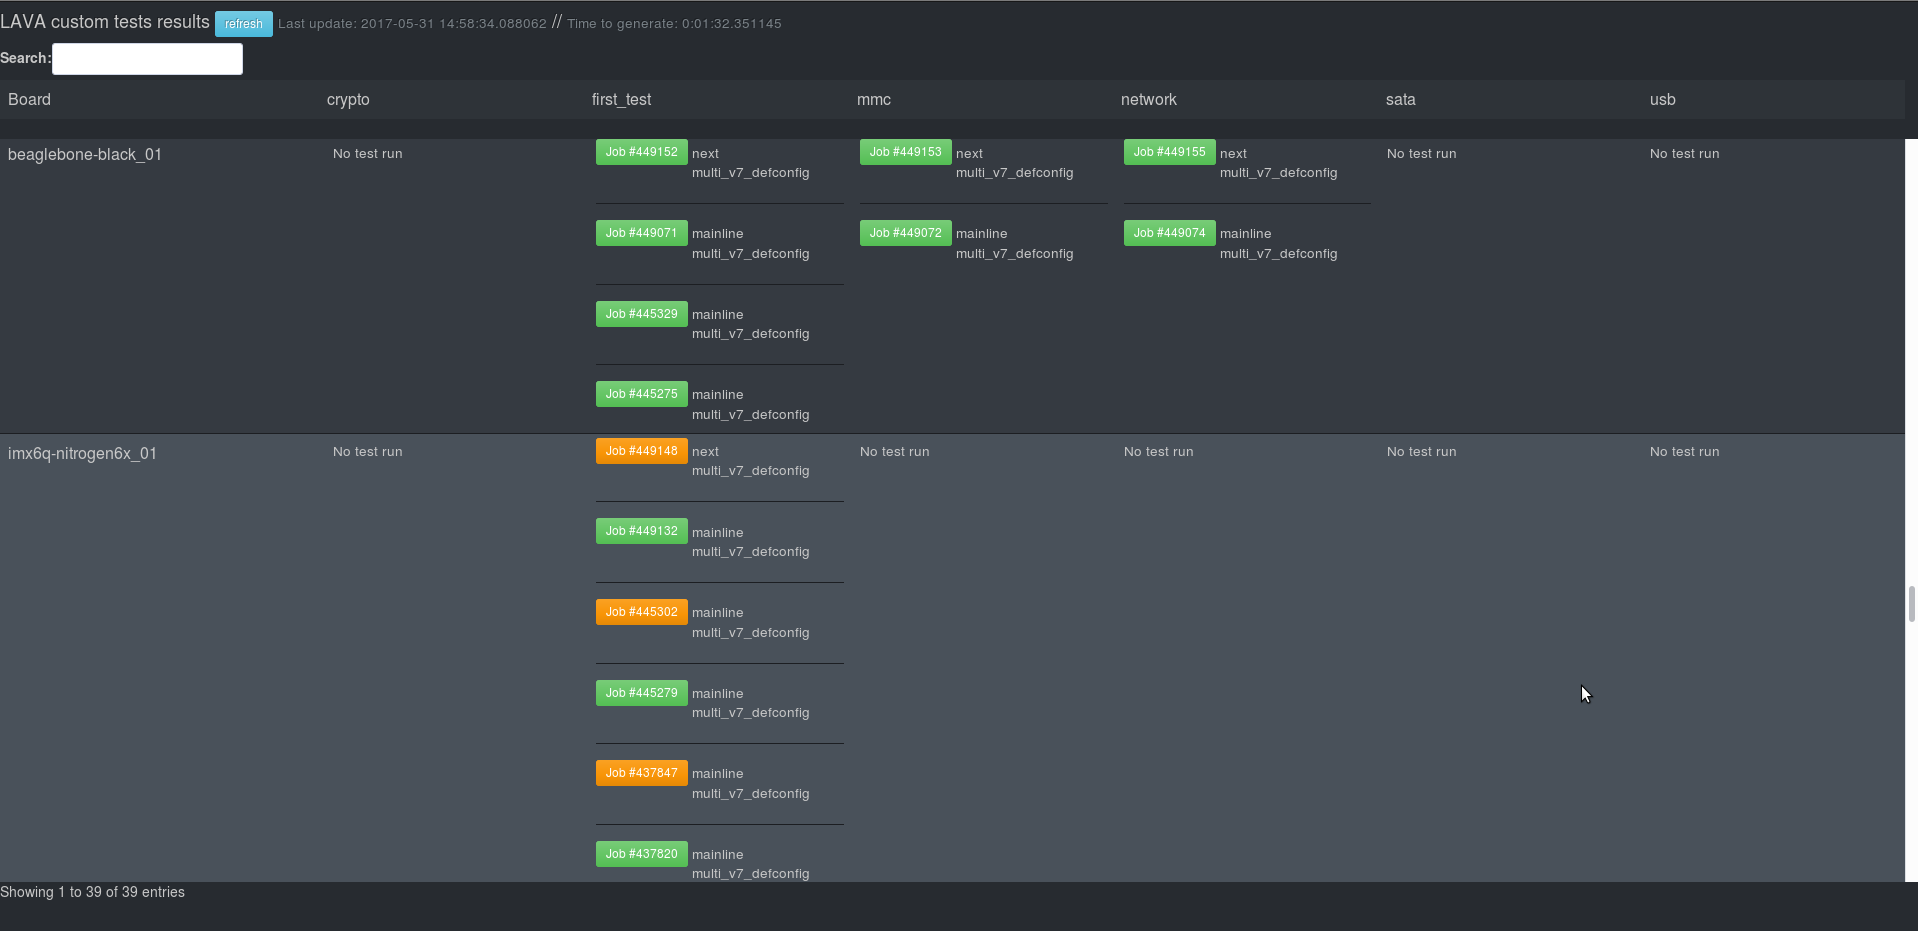
Task: Sort by the network column header
Action: point(1148,100)
